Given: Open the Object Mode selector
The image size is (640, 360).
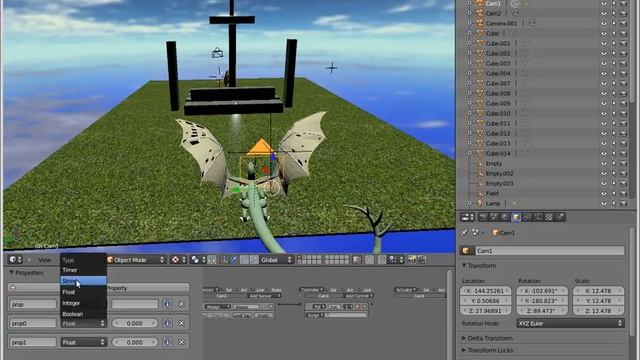Looking at the screenshot, I should coord(136,260).
